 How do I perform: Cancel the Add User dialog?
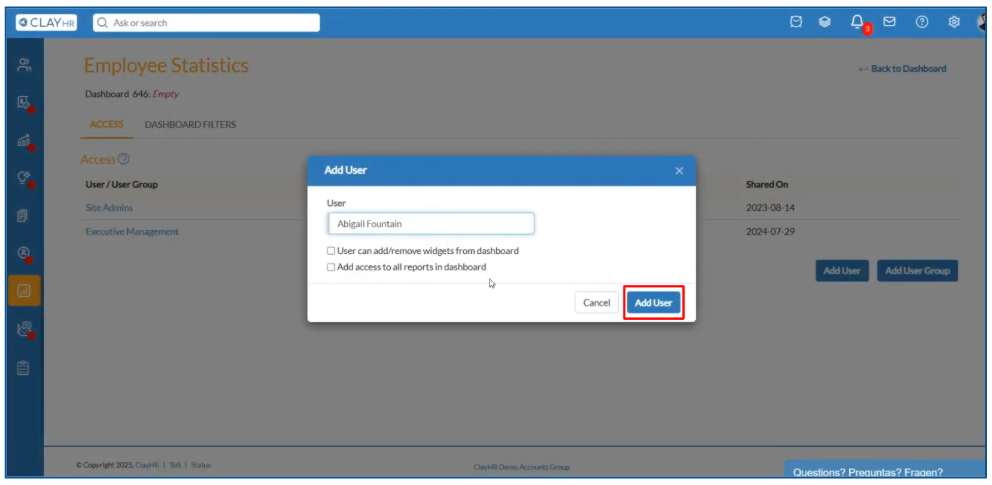point(597,303)
